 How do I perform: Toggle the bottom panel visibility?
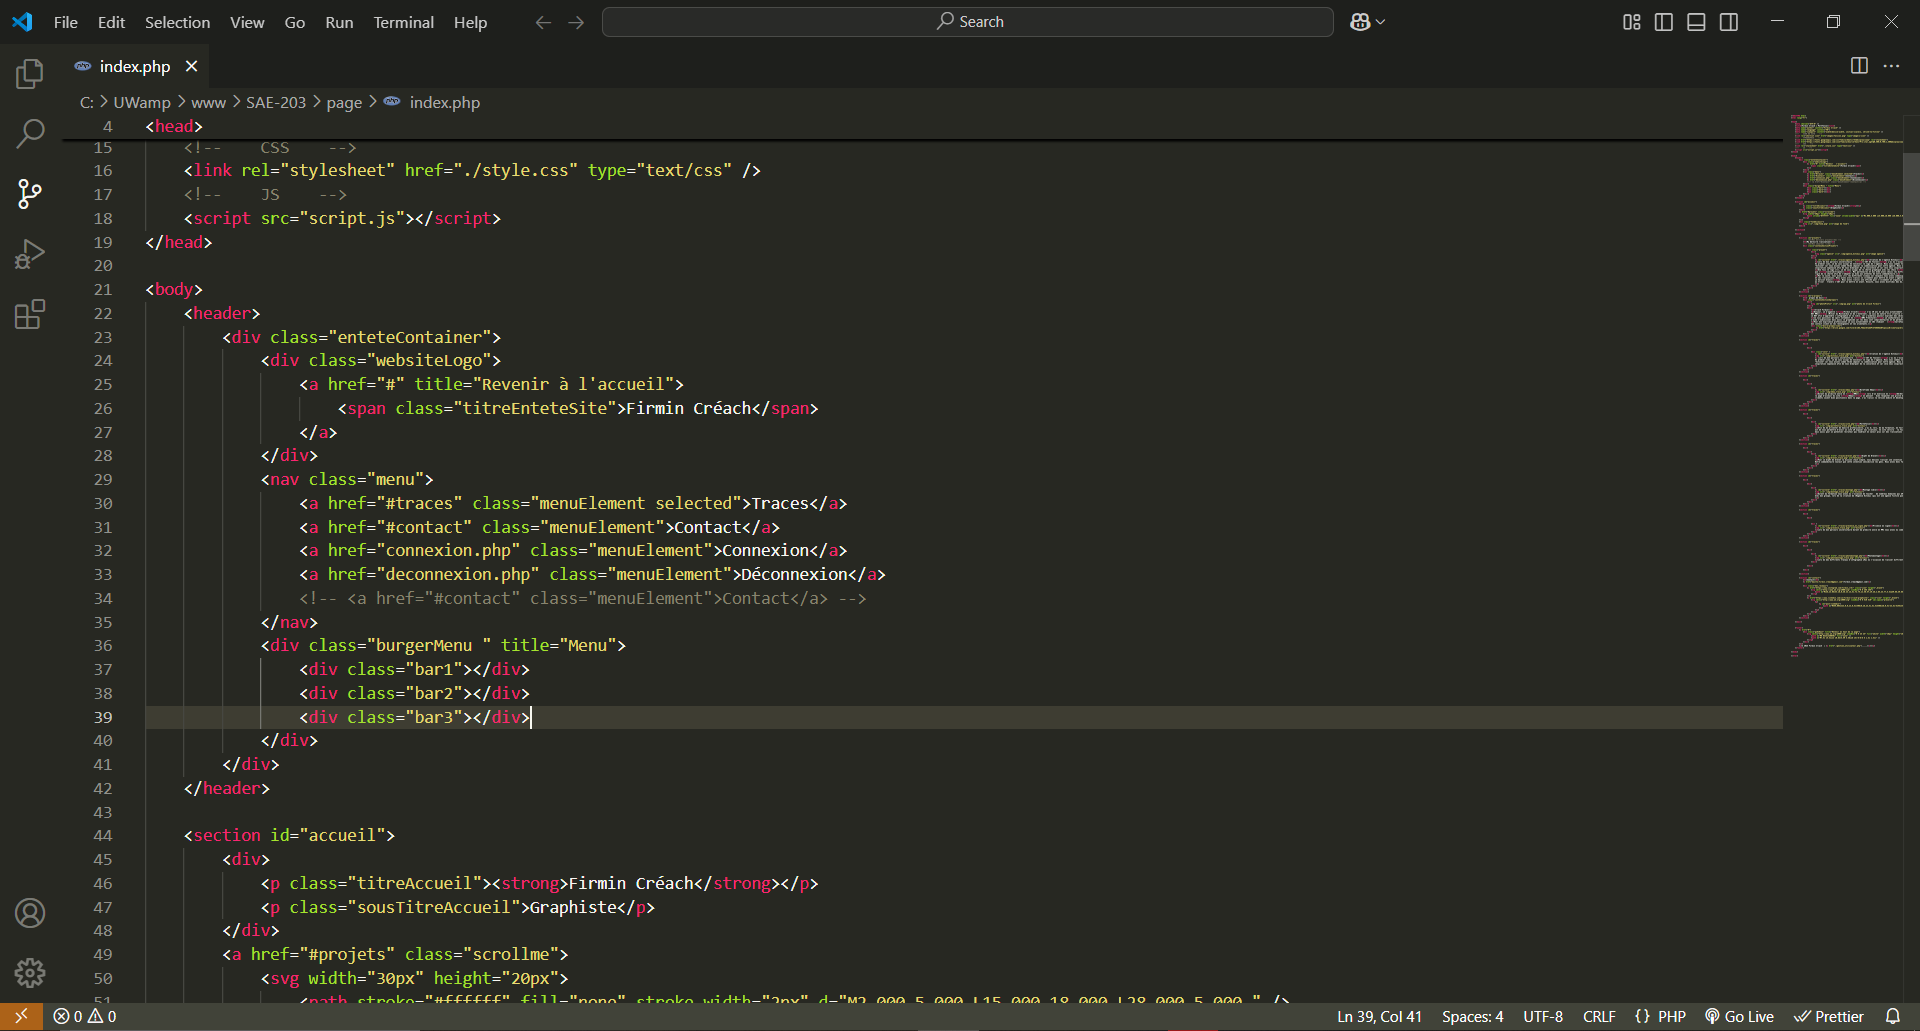pyautogui.click(x=1696, y=22)
